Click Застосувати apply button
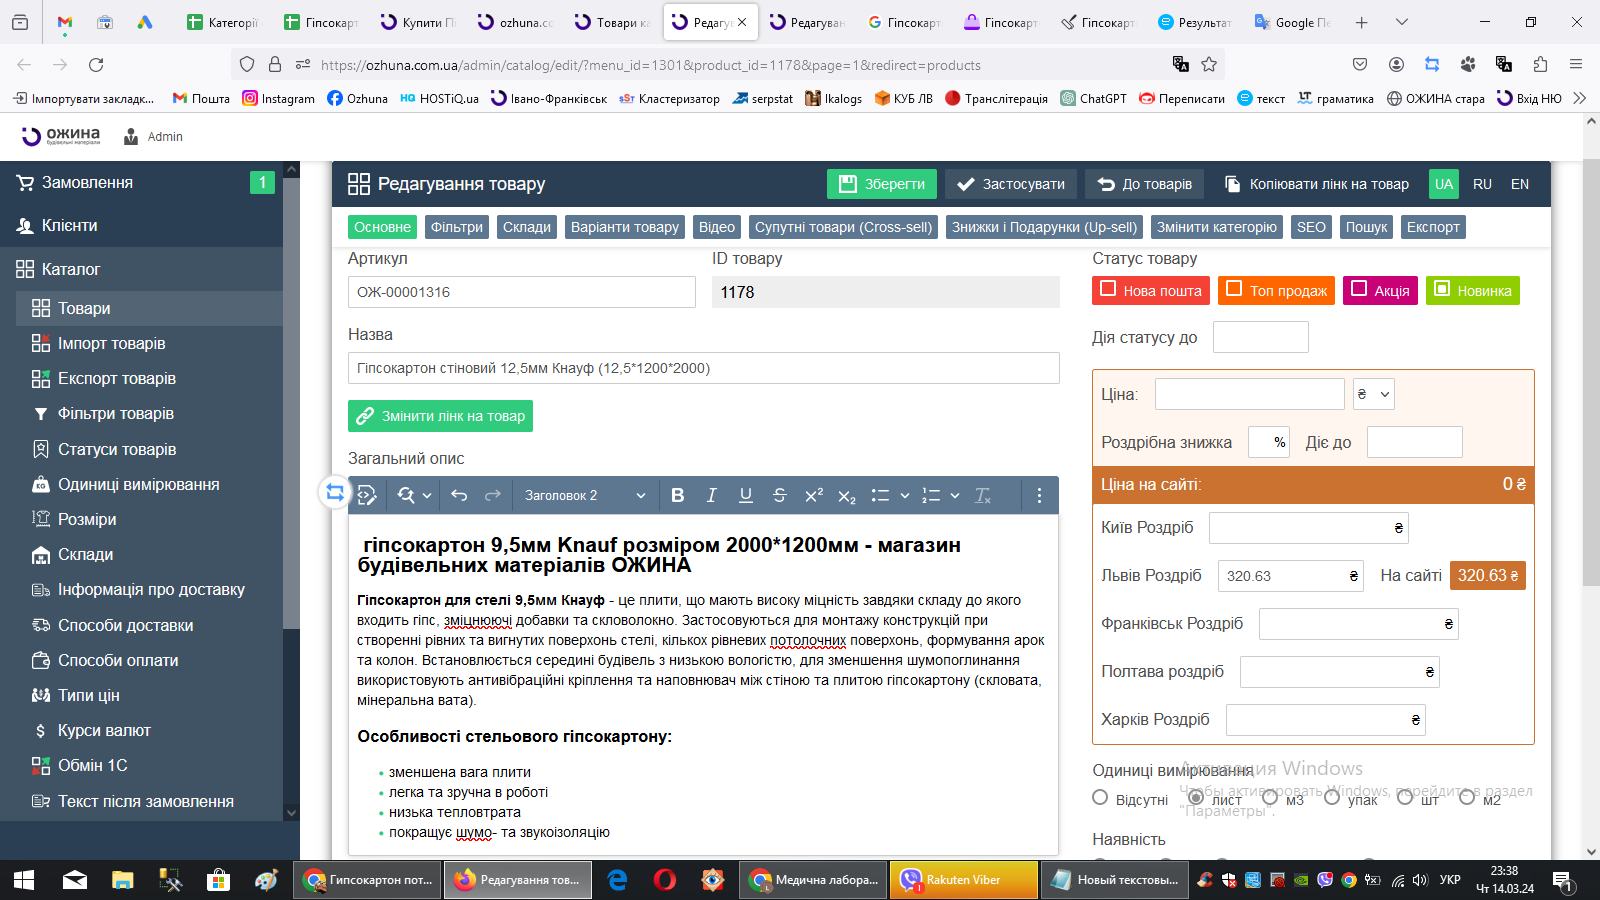 click(1011, 184)
